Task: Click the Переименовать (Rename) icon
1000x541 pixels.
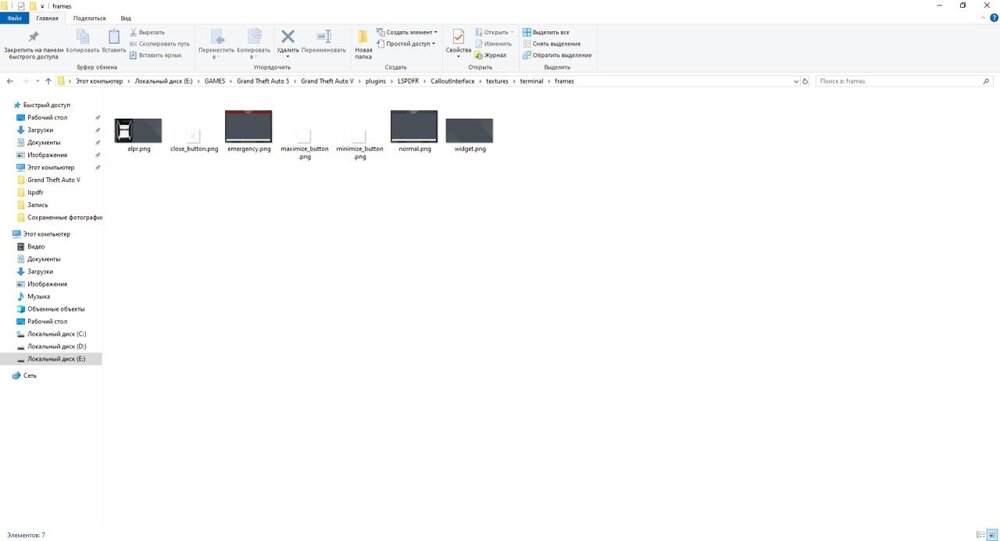Action: pyautogui.click(x=324, y=36)
